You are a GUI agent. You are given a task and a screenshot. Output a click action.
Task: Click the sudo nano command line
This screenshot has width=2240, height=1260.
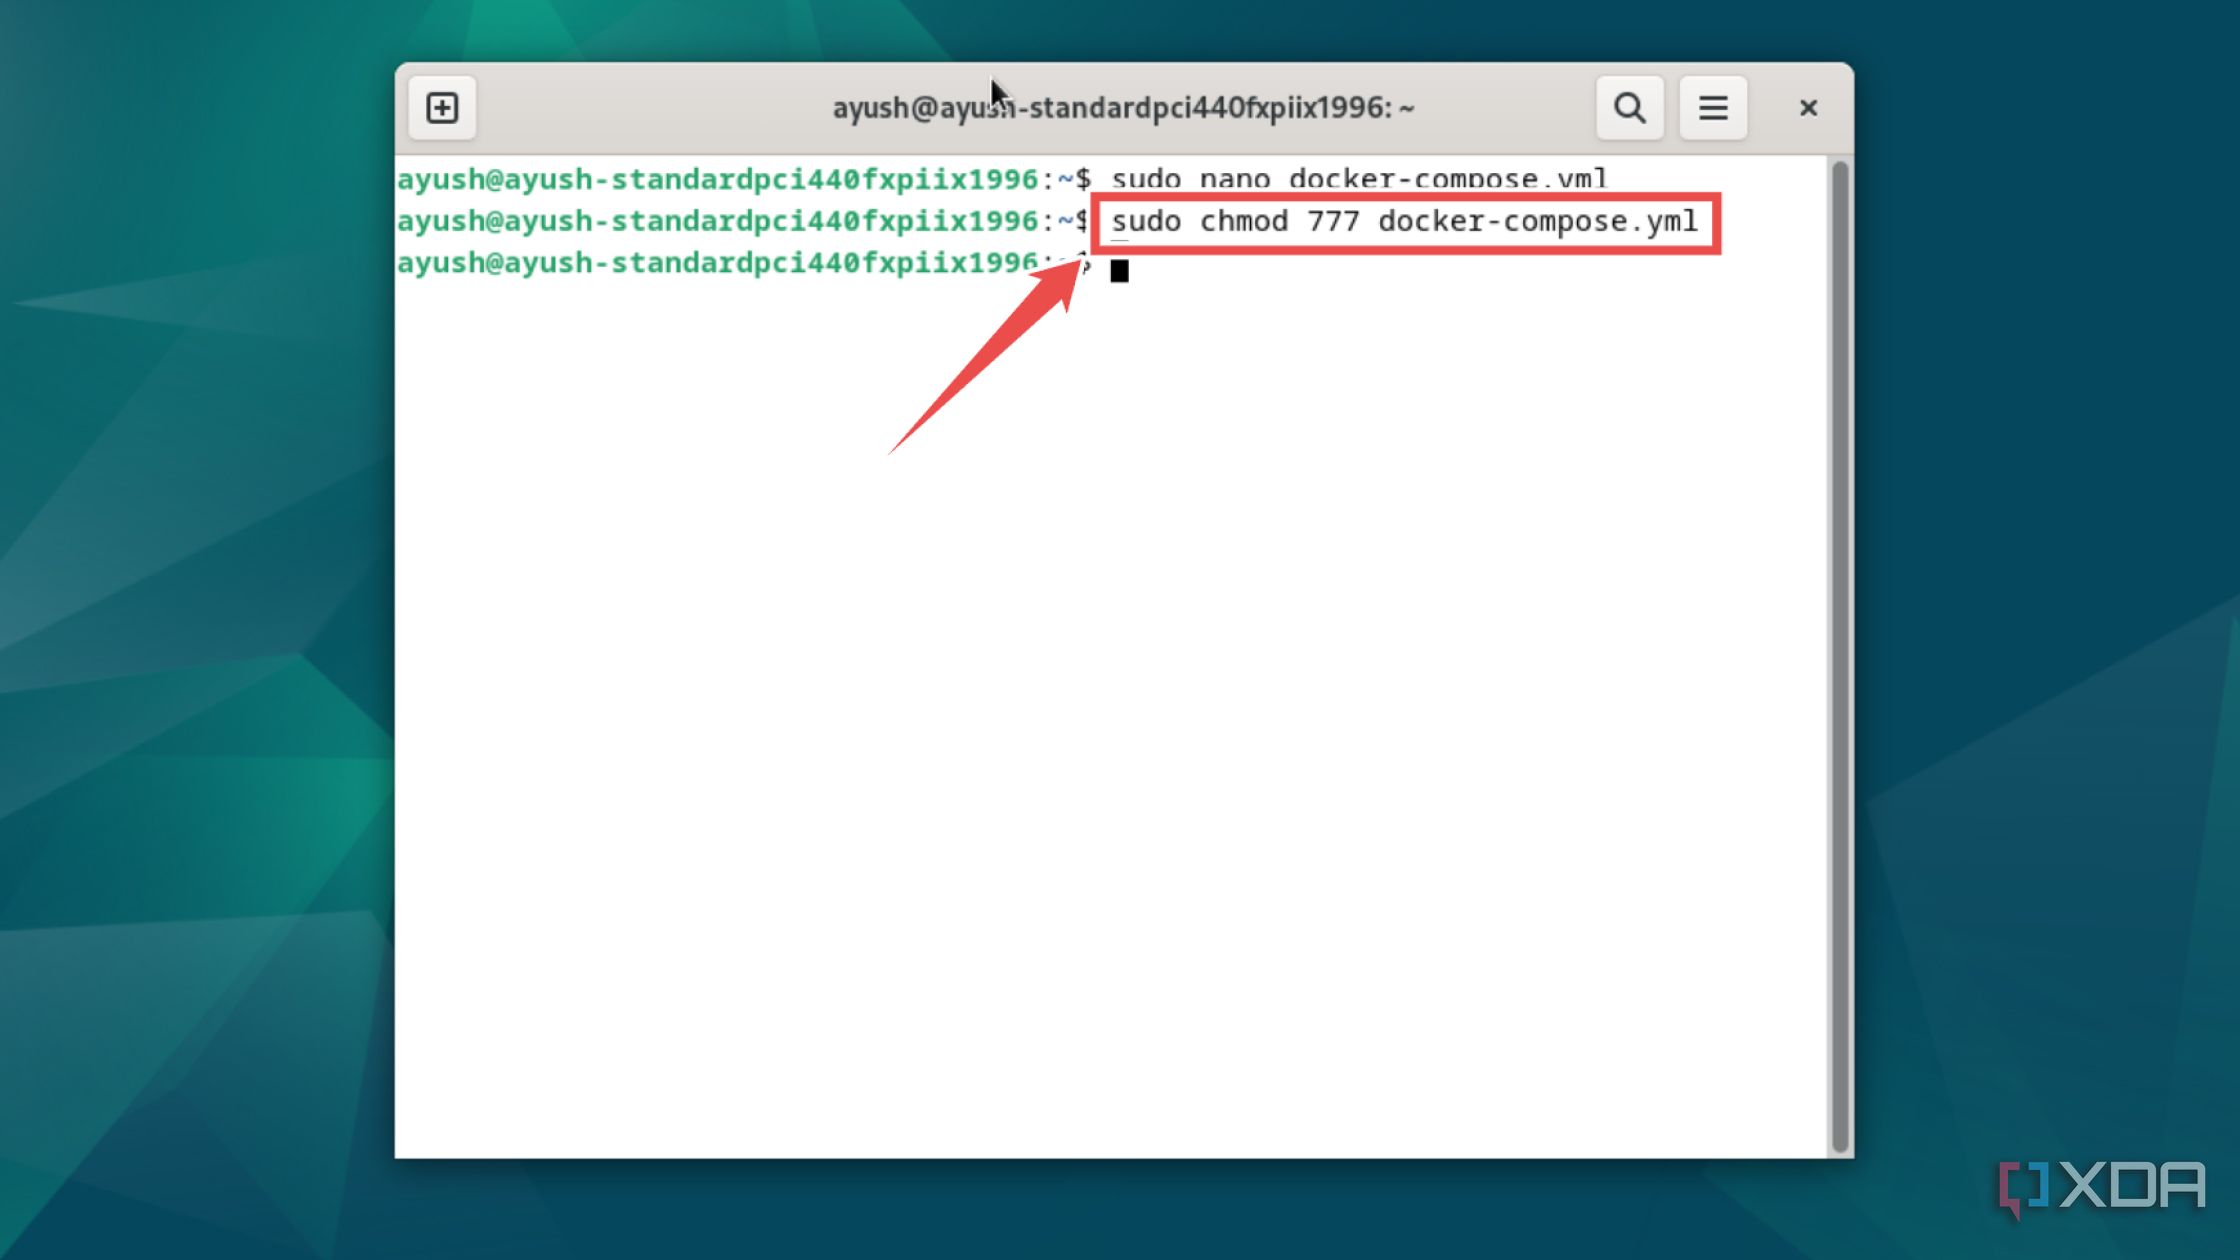(1358, 179)
